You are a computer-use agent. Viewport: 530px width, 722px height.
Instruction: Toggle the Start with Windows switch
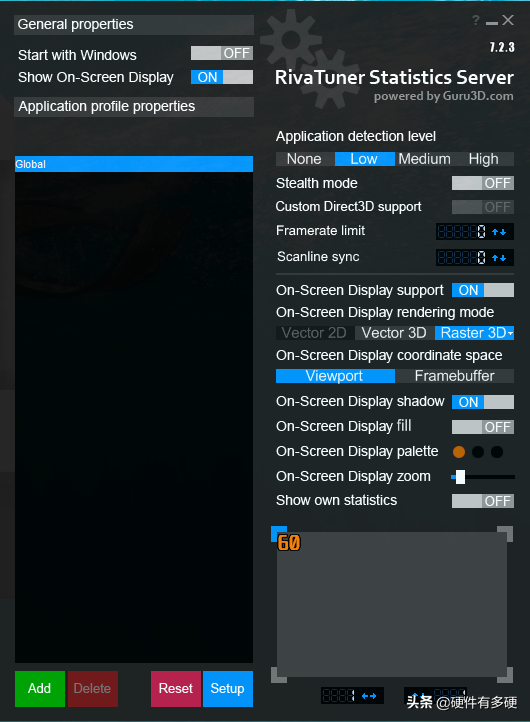pos(222,53)
